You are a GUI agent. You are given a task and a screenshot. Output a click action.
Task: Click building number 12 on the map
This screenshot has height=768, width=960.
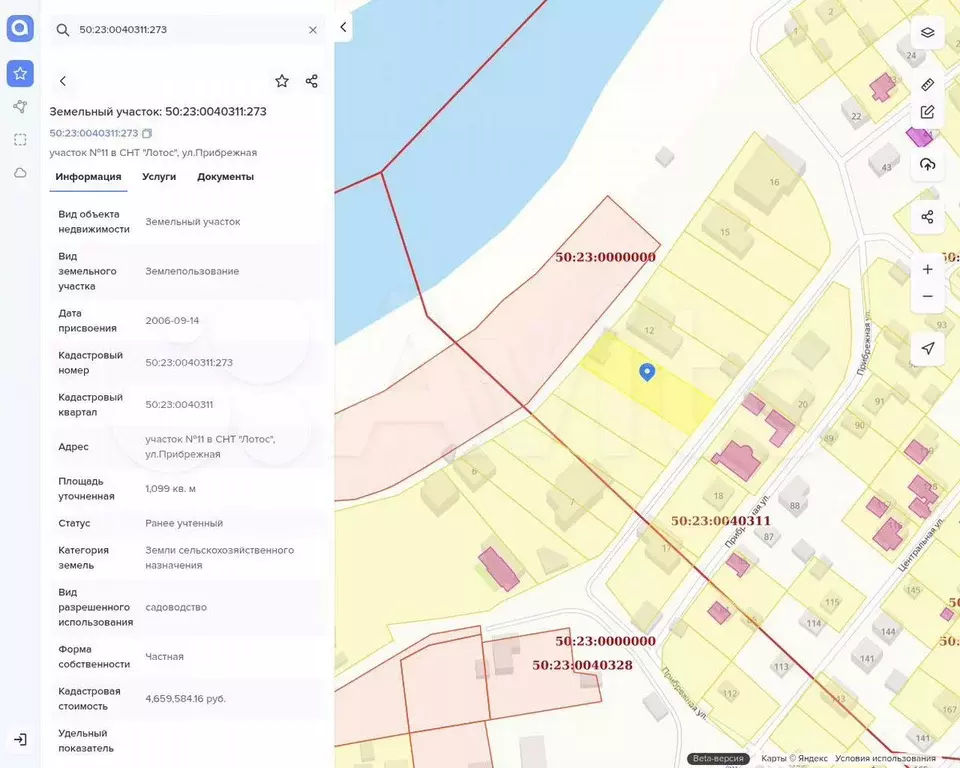649,330
